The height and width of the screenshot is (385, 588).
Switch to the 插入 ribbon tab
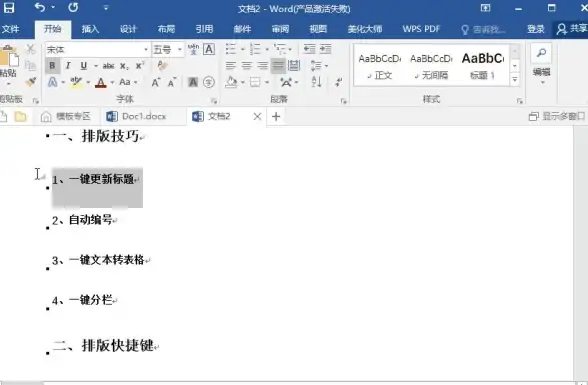90,29
